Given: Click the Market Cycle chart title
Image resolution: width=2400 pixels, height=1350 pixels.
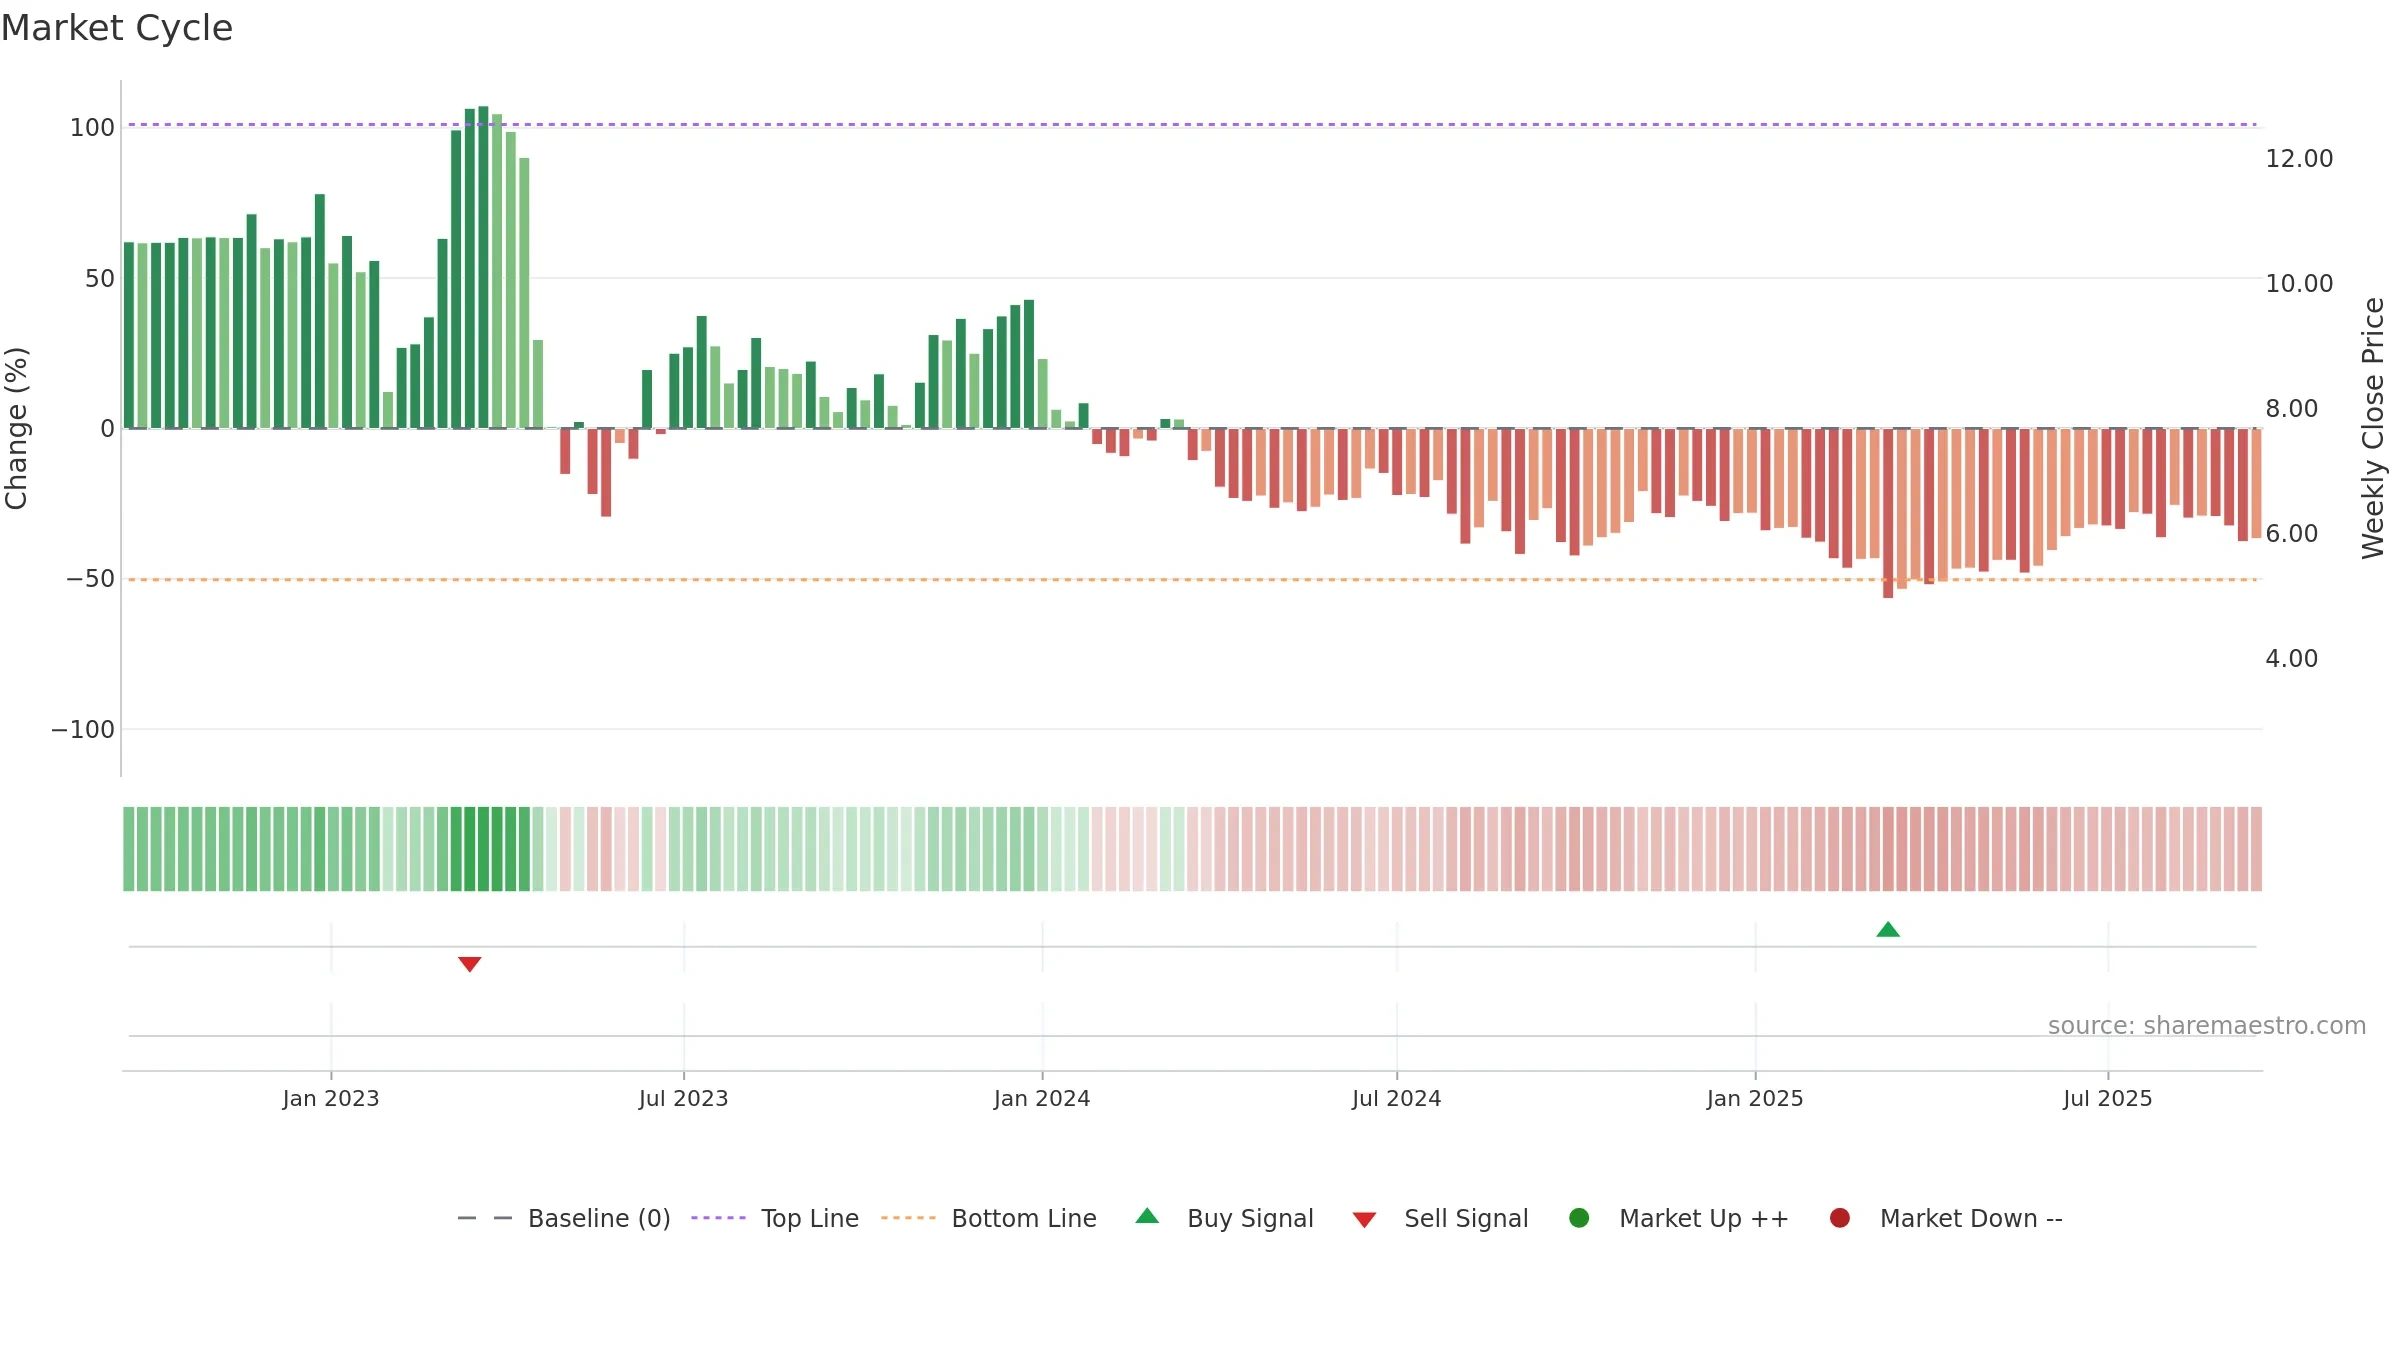Looking at the screenshot, I should [x=117, y=28].
